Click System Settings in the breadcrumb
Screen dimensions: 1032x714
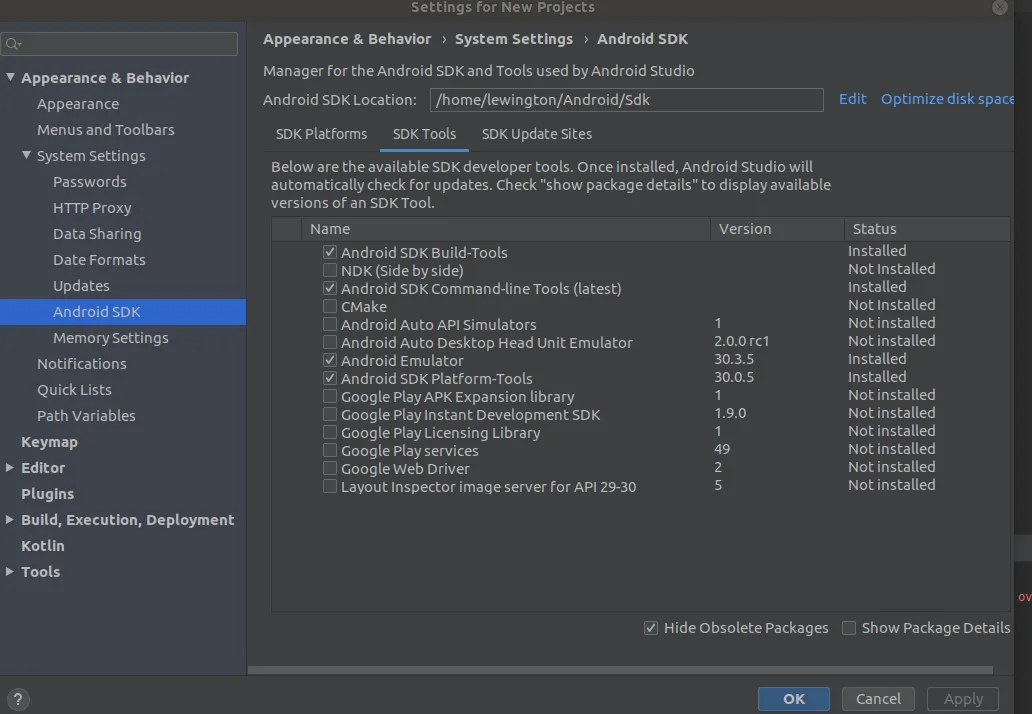click(514, 39)
